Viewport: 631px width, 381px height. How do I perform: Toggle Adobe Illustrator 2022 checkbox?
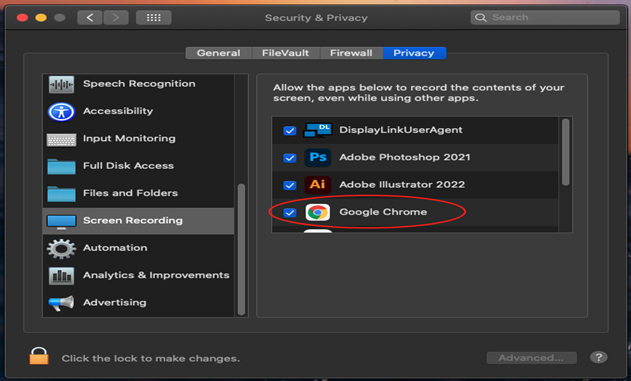click(x=290, y=185)
